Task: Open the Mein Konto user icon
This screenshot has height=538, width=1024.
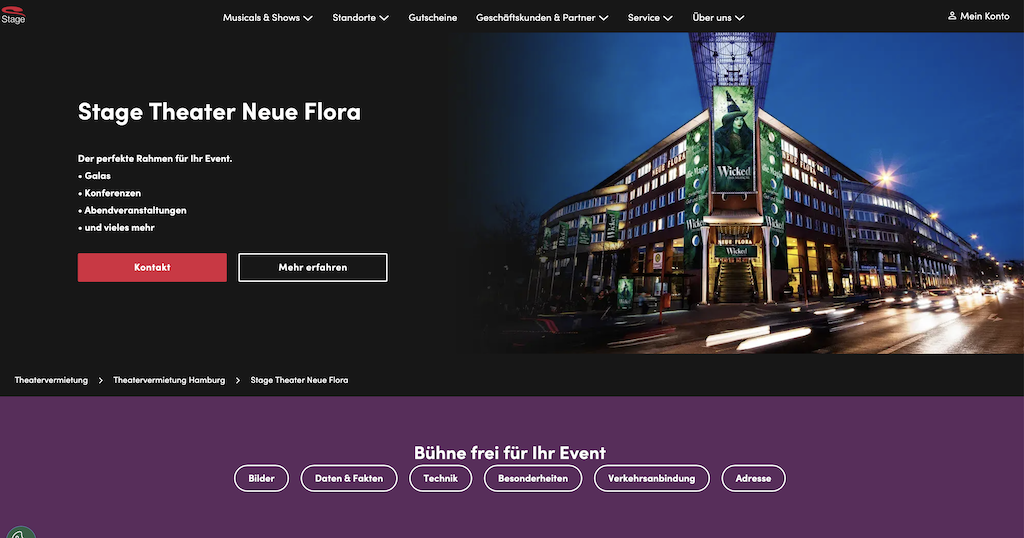Action: pos(952,16)
